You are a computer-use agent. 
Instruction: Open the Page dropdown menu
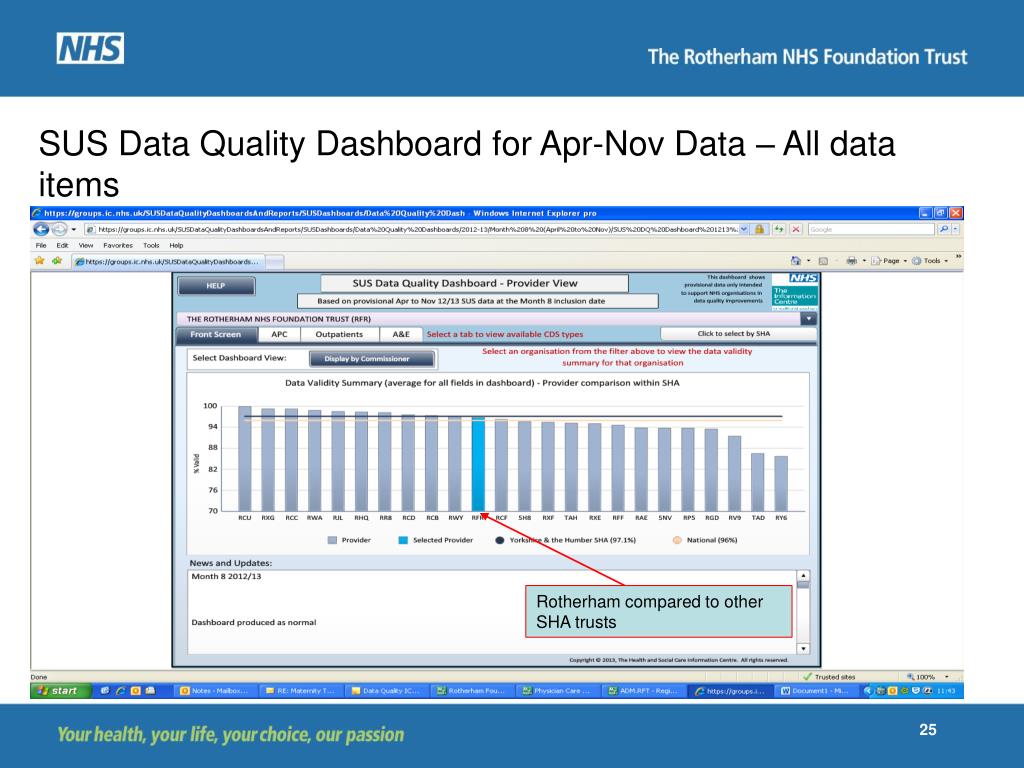click(x=889, y=261)
